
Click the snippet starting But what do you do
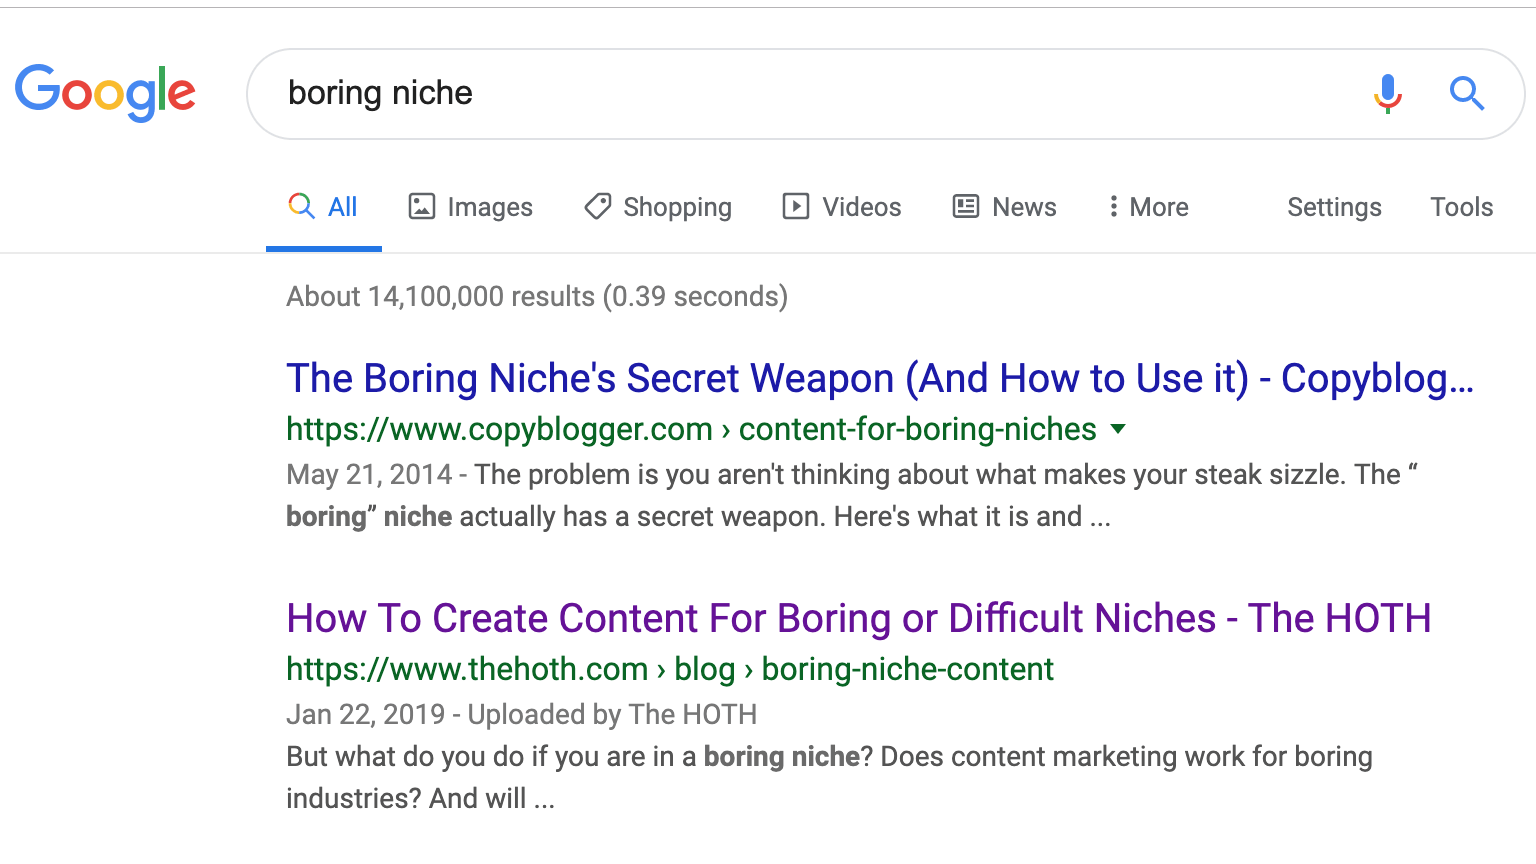click(829, 777)
